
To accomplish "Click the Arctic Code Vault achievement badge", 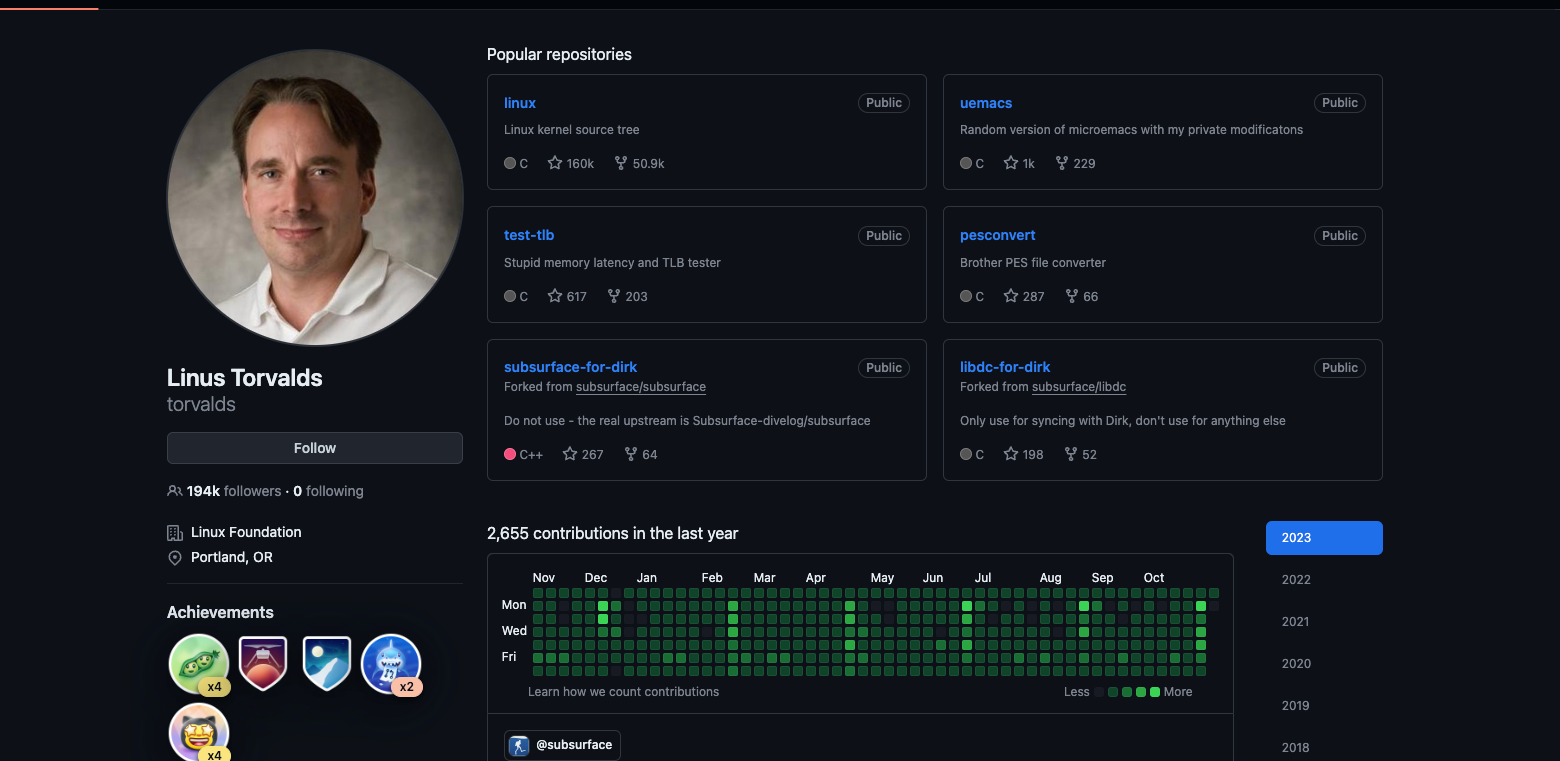I will (x=327, y=664).
